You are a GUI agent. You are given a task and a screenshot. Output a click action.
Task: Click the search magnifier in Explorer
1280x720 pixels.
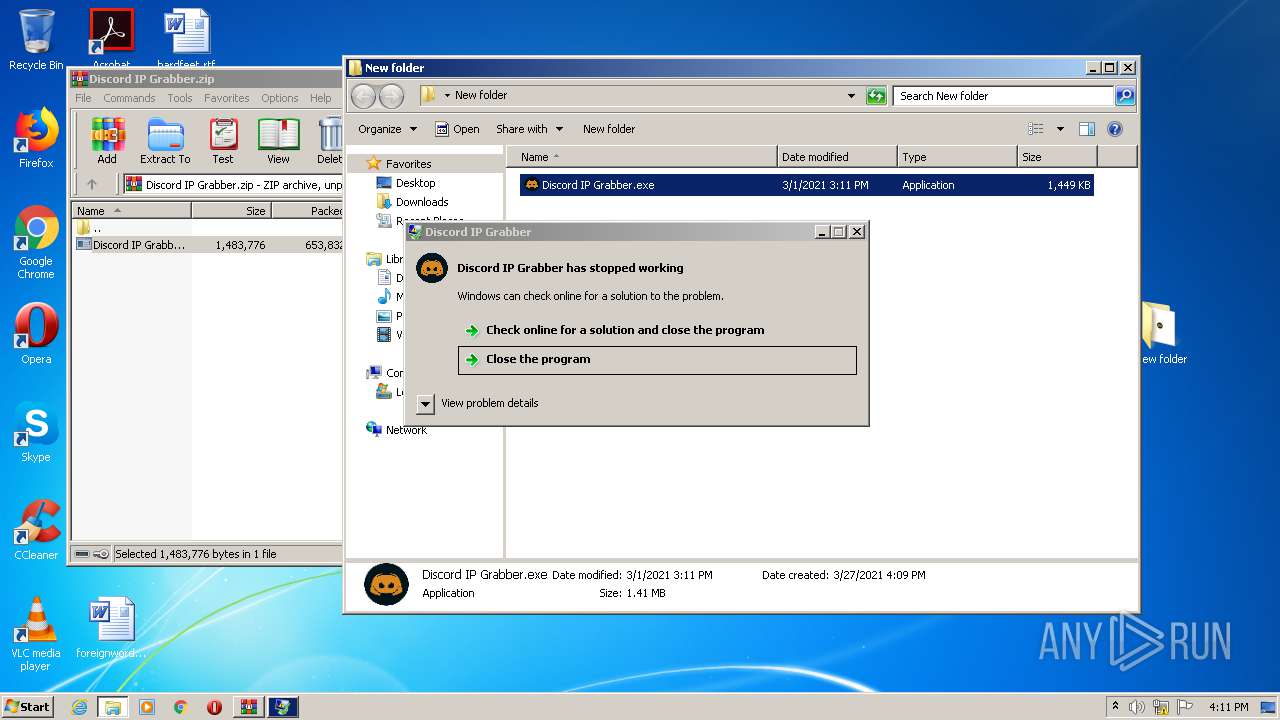(1125, 96)
